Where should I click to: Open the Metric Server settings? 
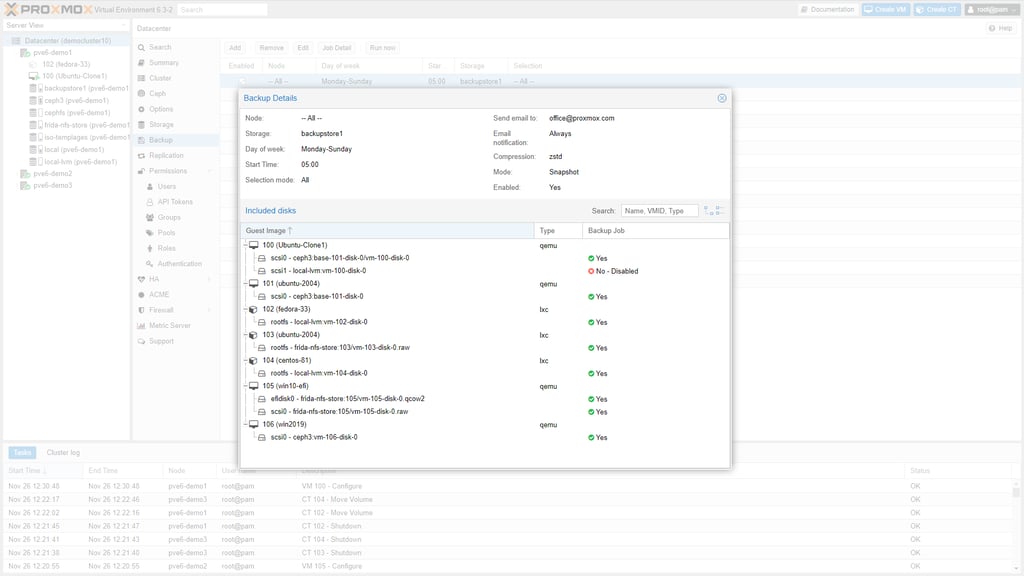(168, 324)
